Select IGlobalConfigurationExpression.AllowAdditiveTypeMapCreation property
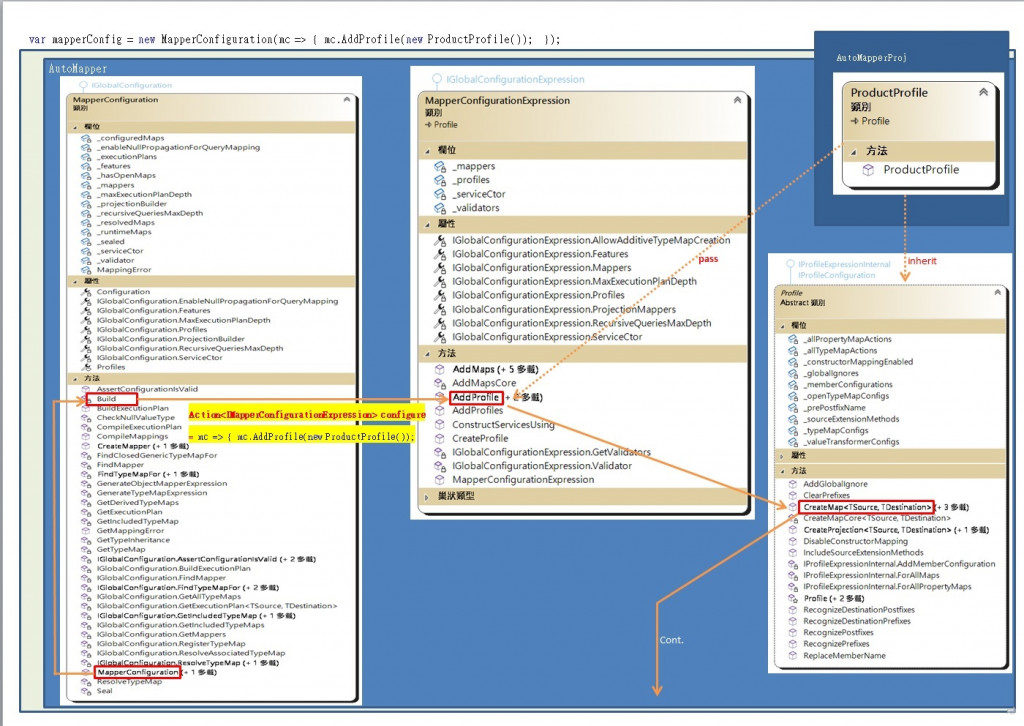Image resolution: width=1024 pixels, height=726 pixels. coord(591,240)
